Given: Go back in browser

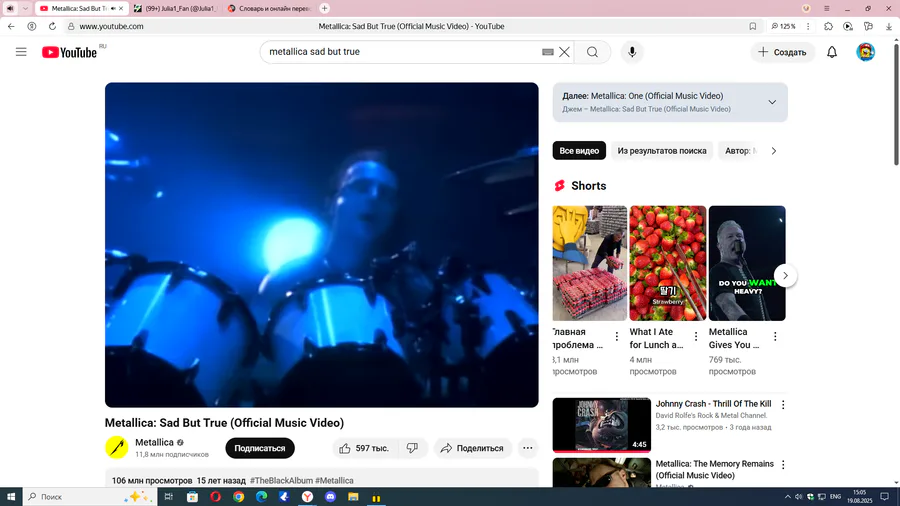Looking at the screenshot, I should [x=11, y=26].
